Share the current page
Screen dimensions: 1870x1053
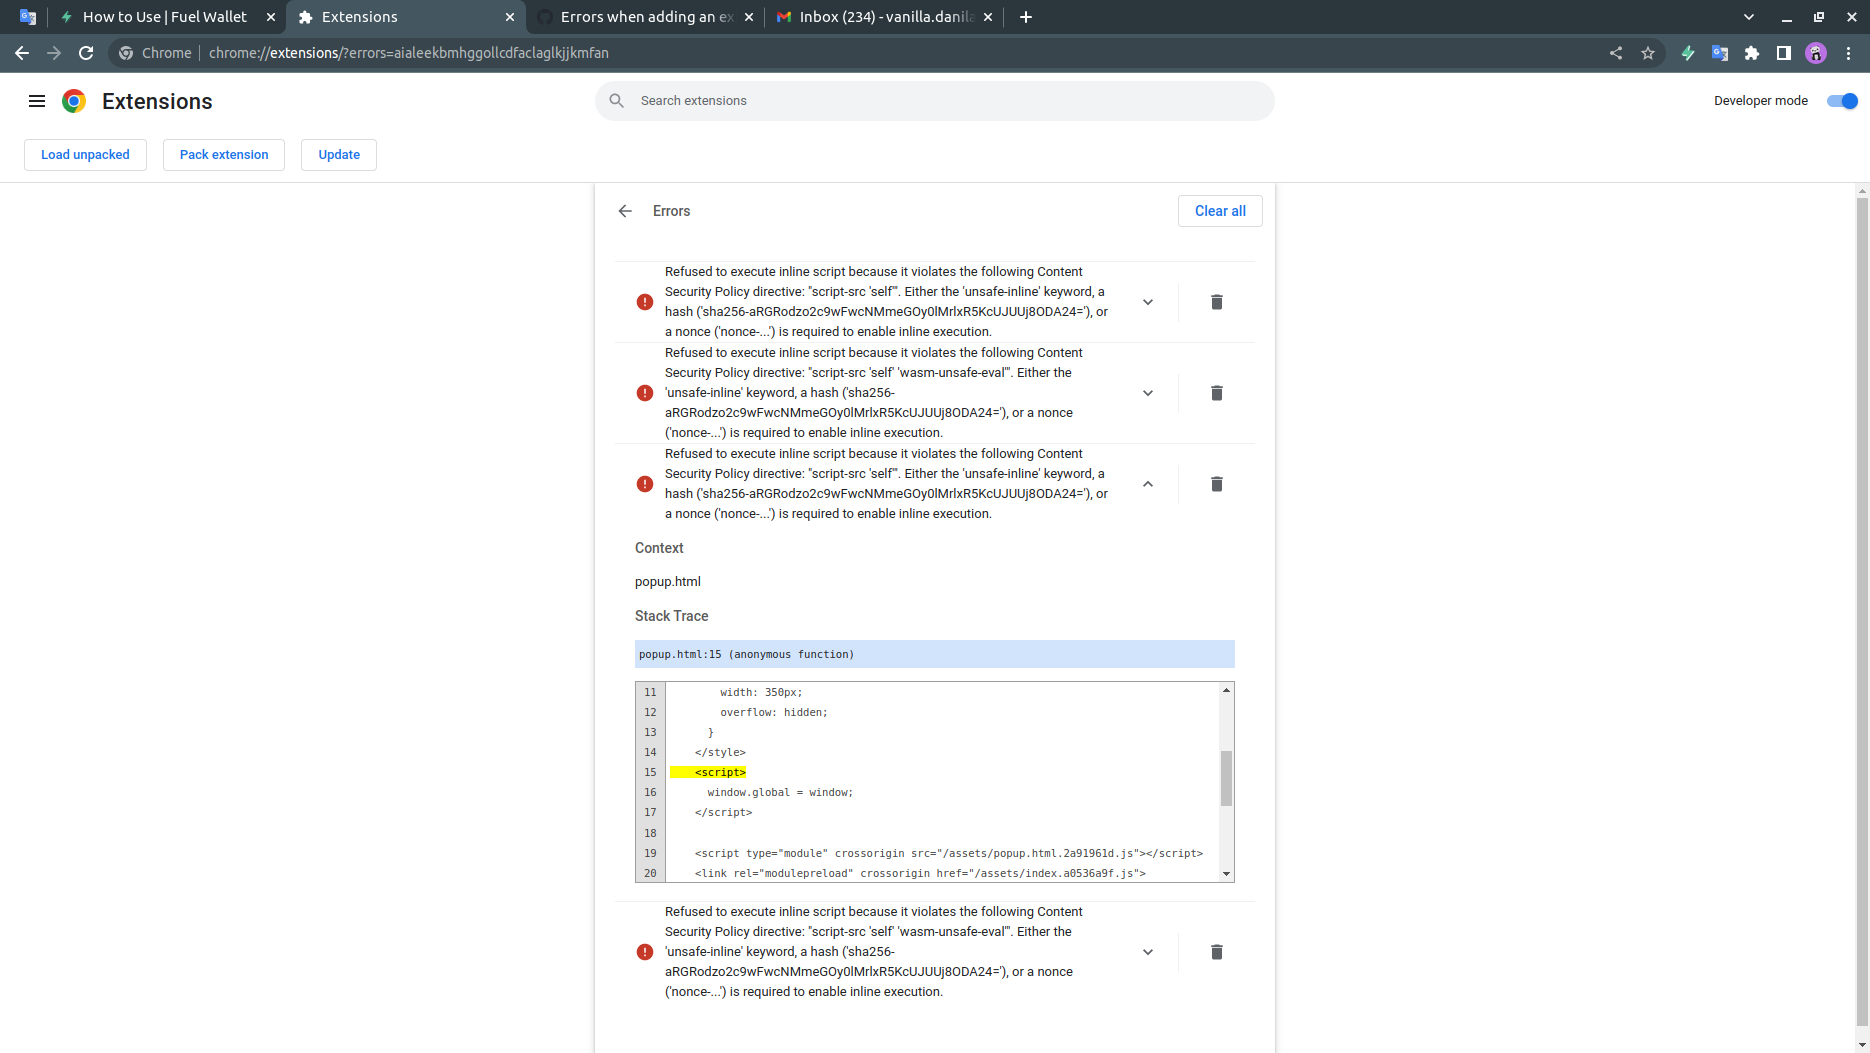tap(1616, 53)
